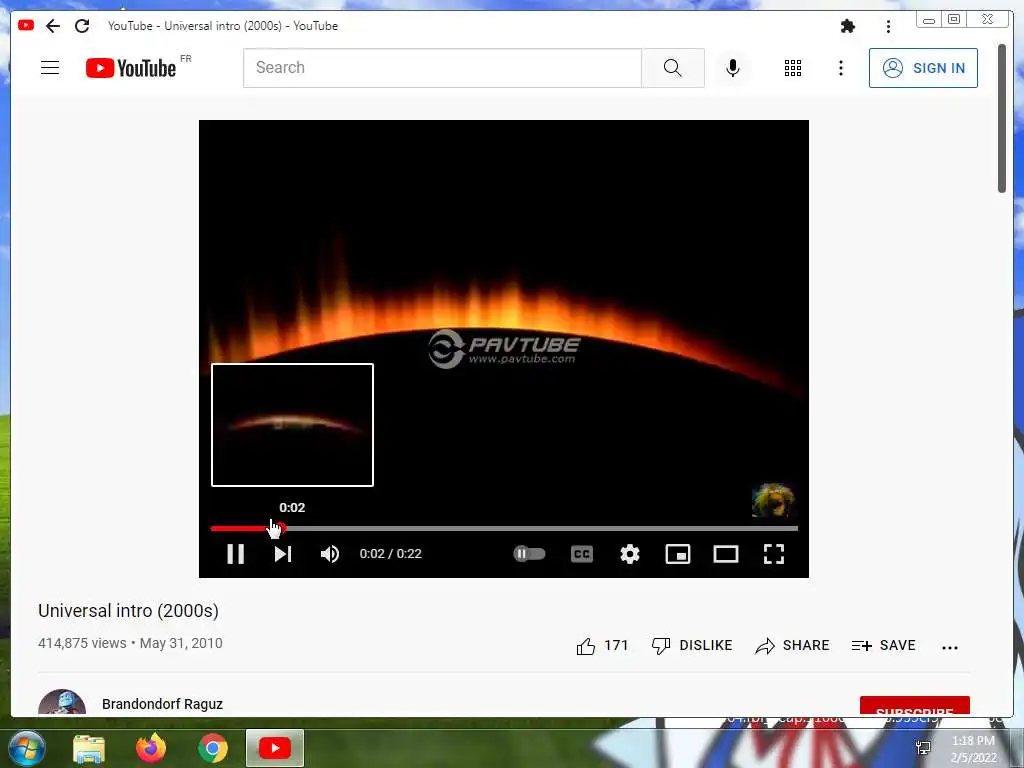Skip to next video
Viewport: 1024px width, 768px height.
283,554
